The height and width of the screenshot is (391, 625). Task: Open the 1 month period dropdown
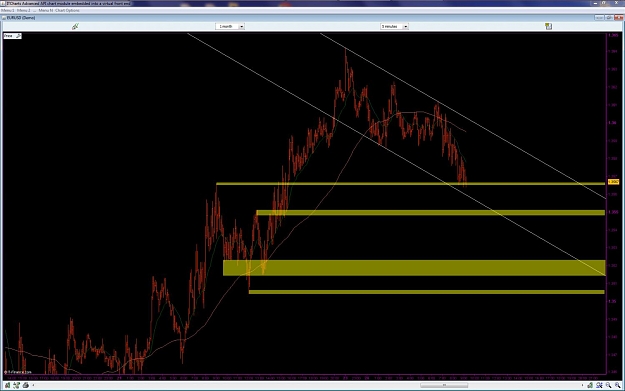click(230, 26)
